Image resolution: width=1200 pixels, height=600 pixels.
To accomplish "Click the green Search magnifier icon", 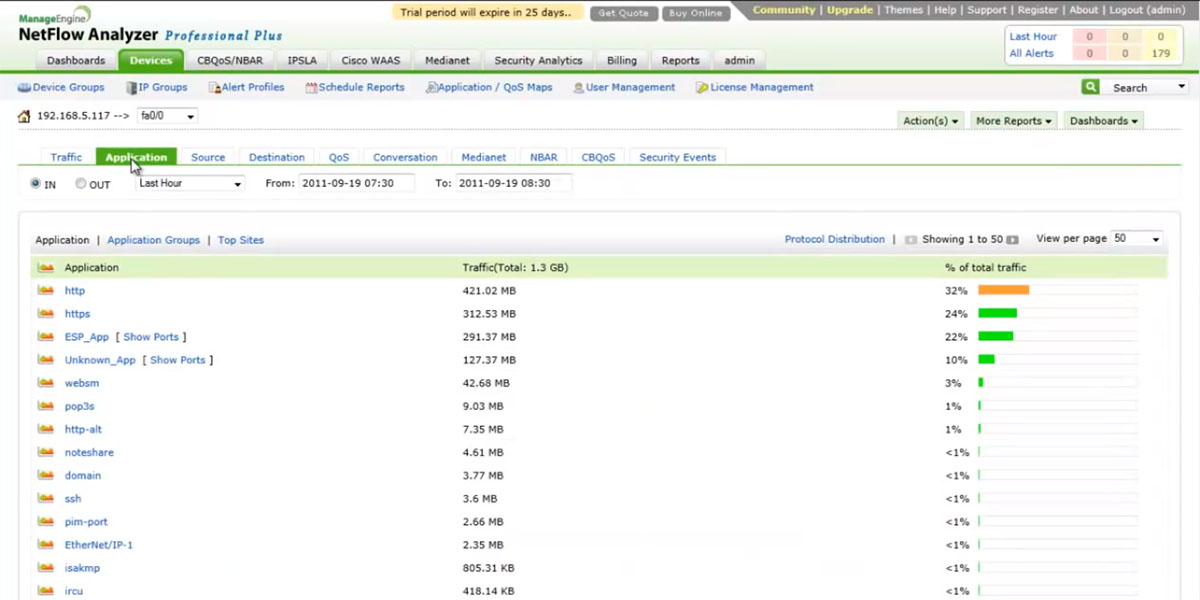I will [1090, 87].
